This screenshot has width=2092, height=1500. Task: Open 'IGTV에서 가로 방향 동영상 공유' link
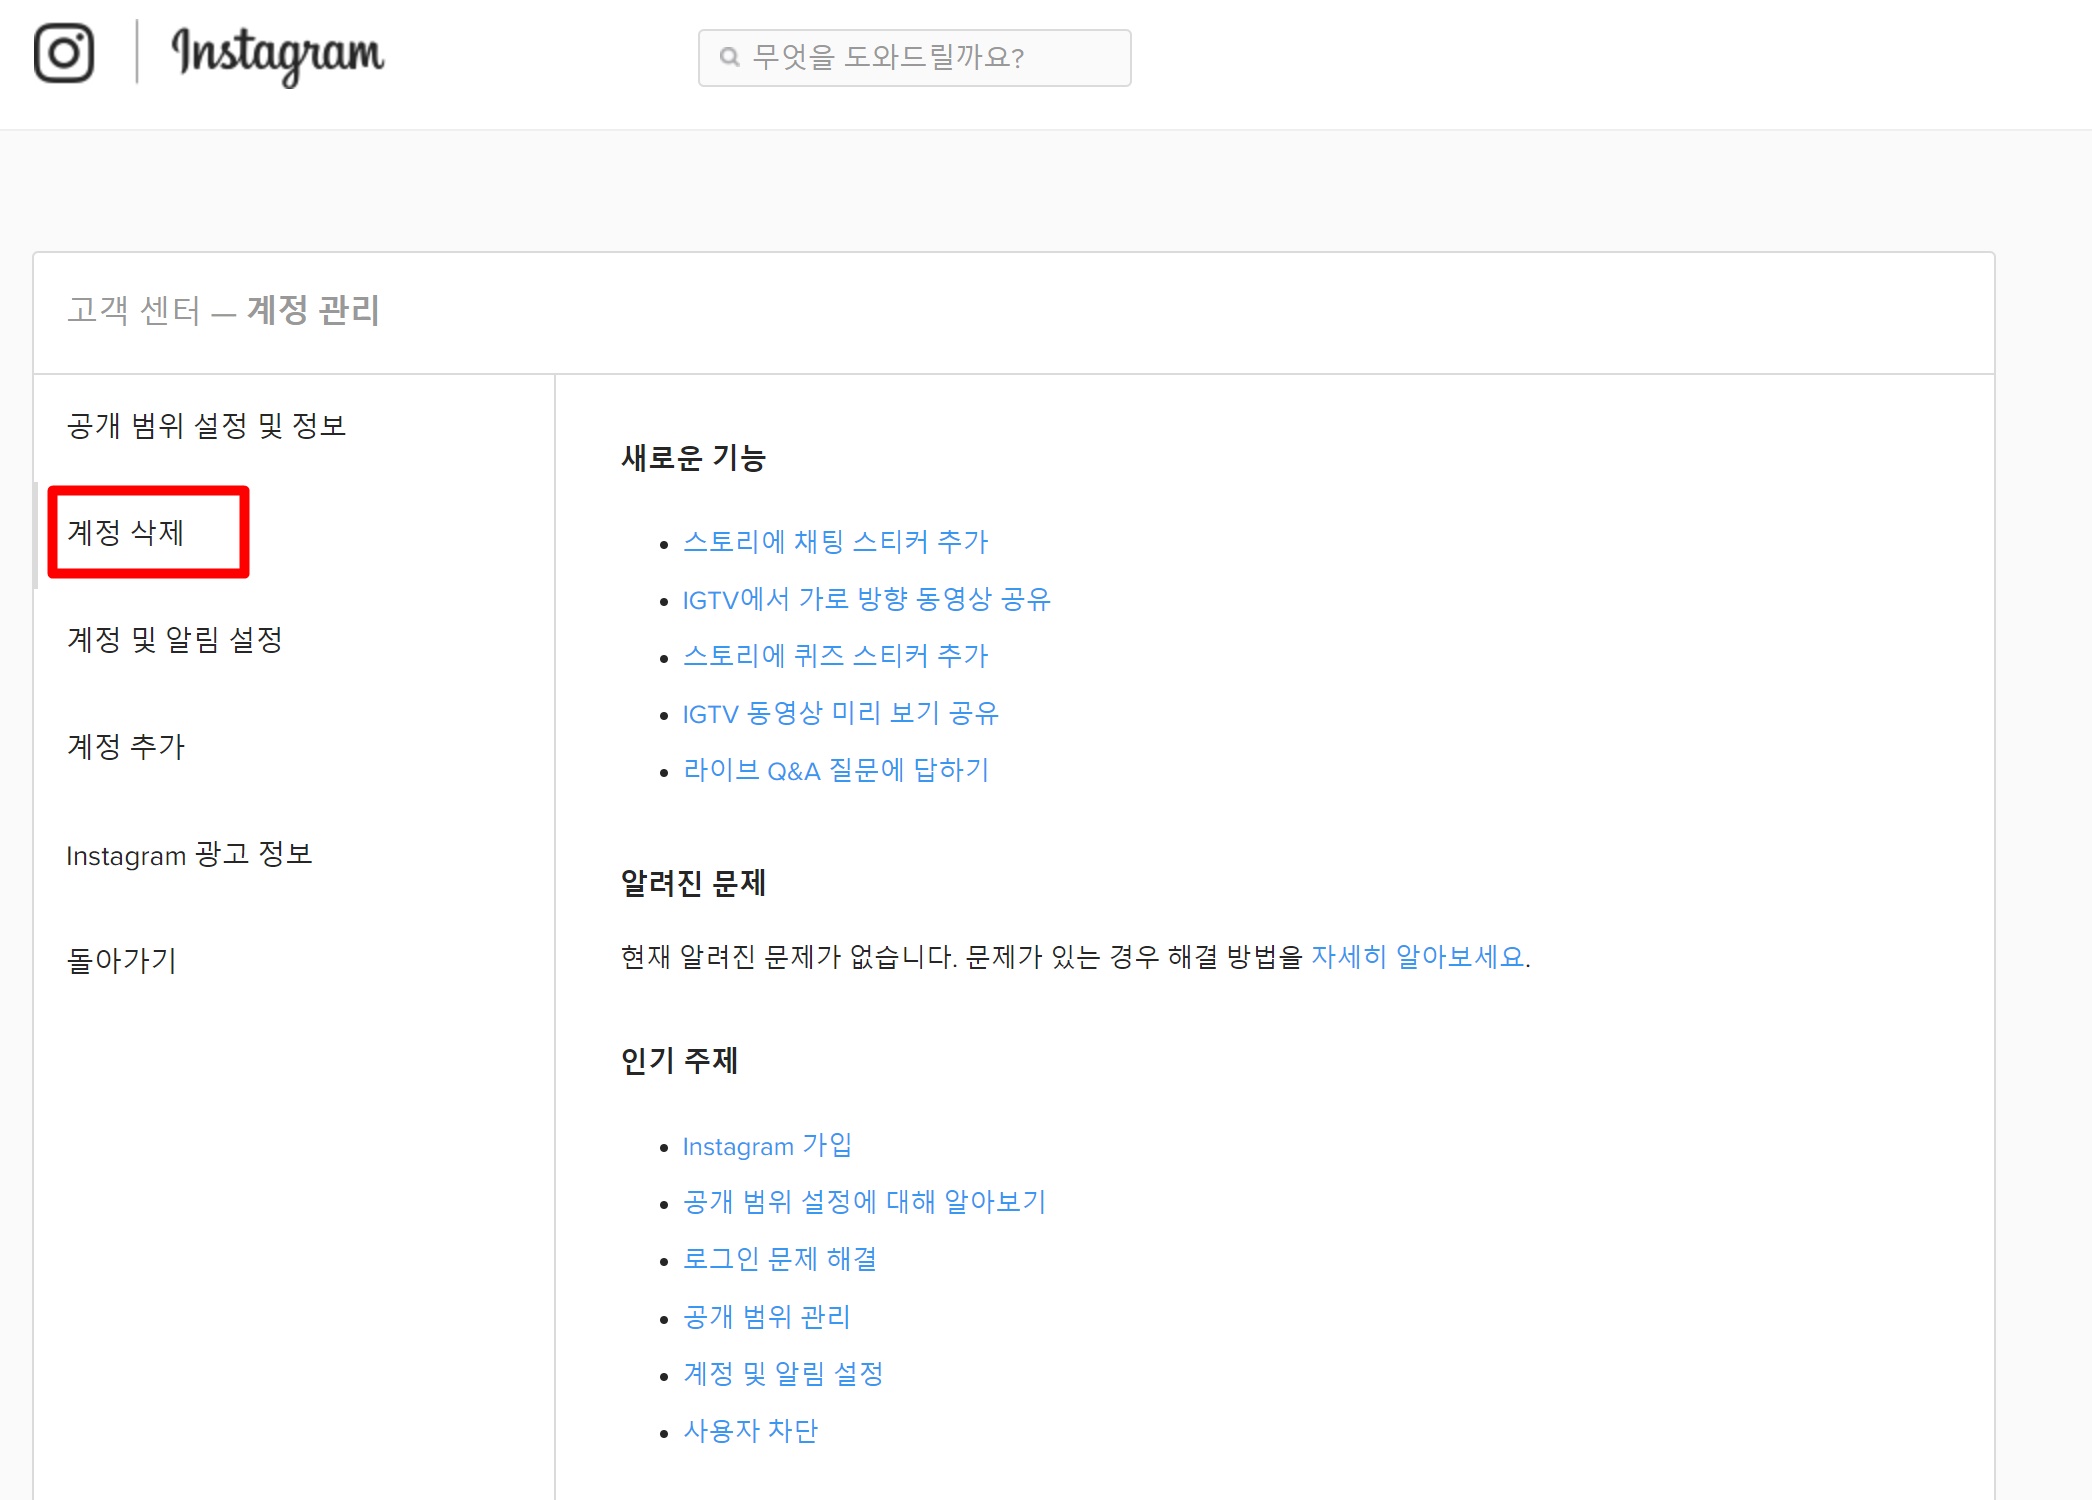tap(866, 600)
